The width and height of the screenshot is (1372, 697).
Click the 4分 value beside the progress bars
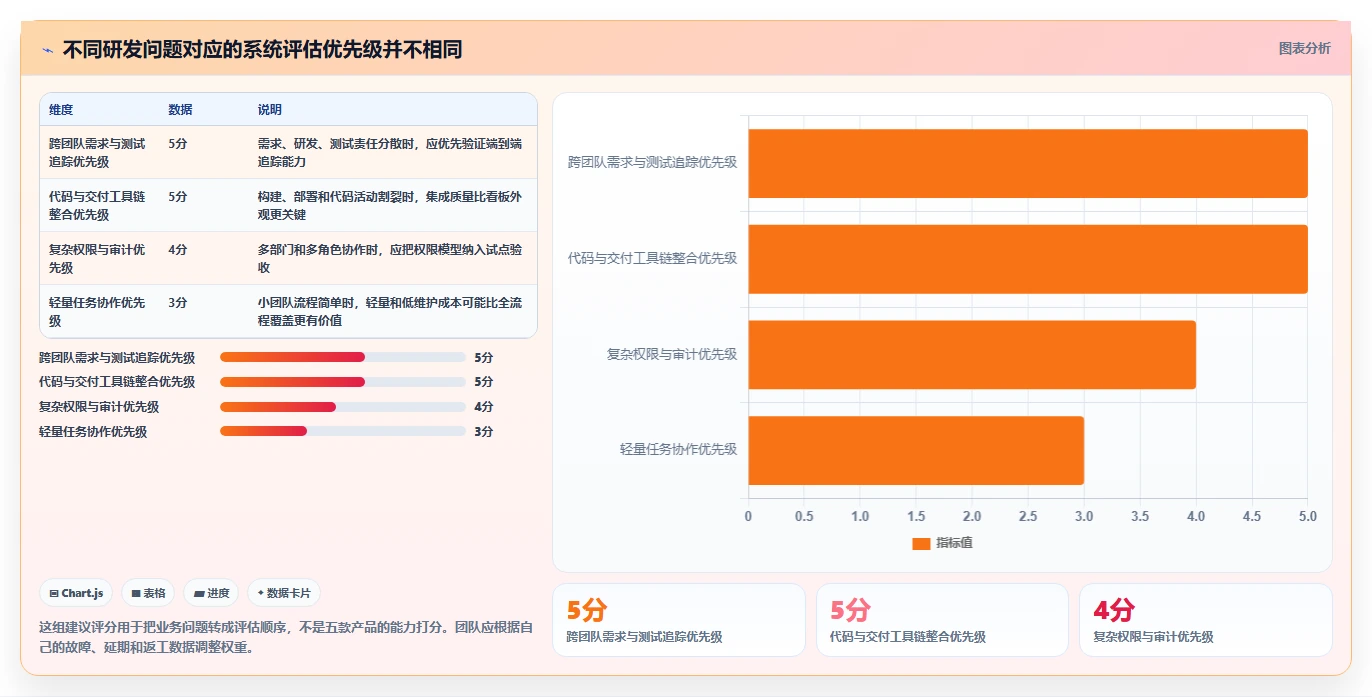click(484, 407)
